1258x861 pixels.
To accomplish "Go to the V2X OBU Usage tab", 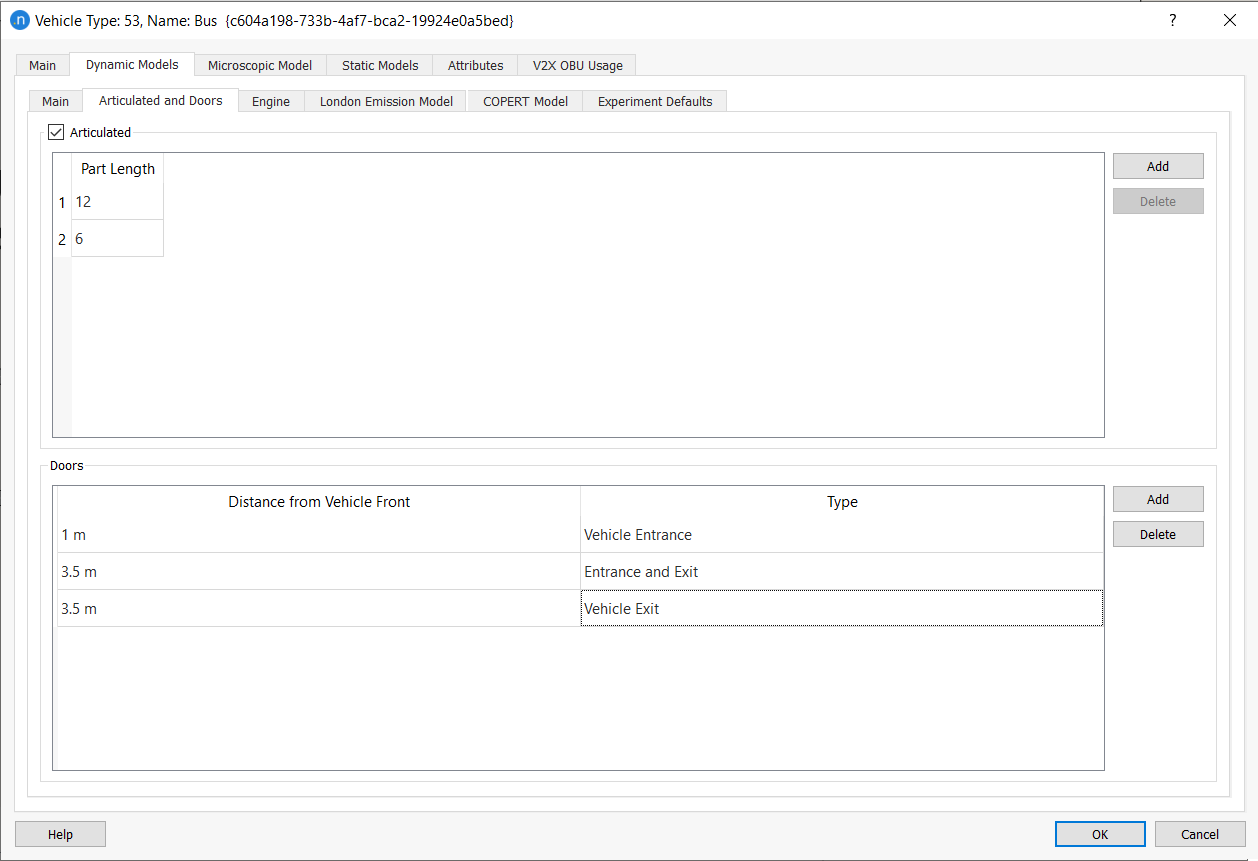I will point(577,65).
